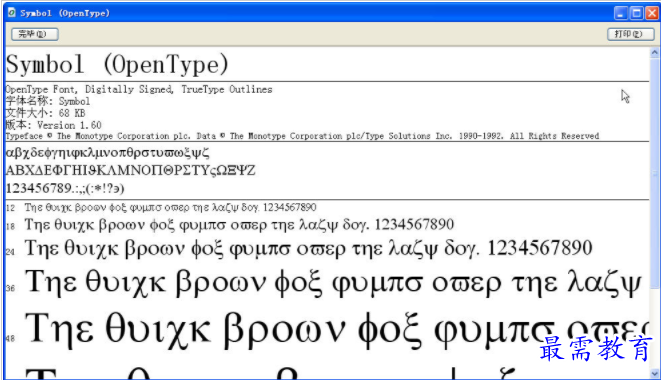Click the Typeface Monotype Corporation copyright line
Image resolution: width=661 pixels, height=380 pixels.
[302, 136]
